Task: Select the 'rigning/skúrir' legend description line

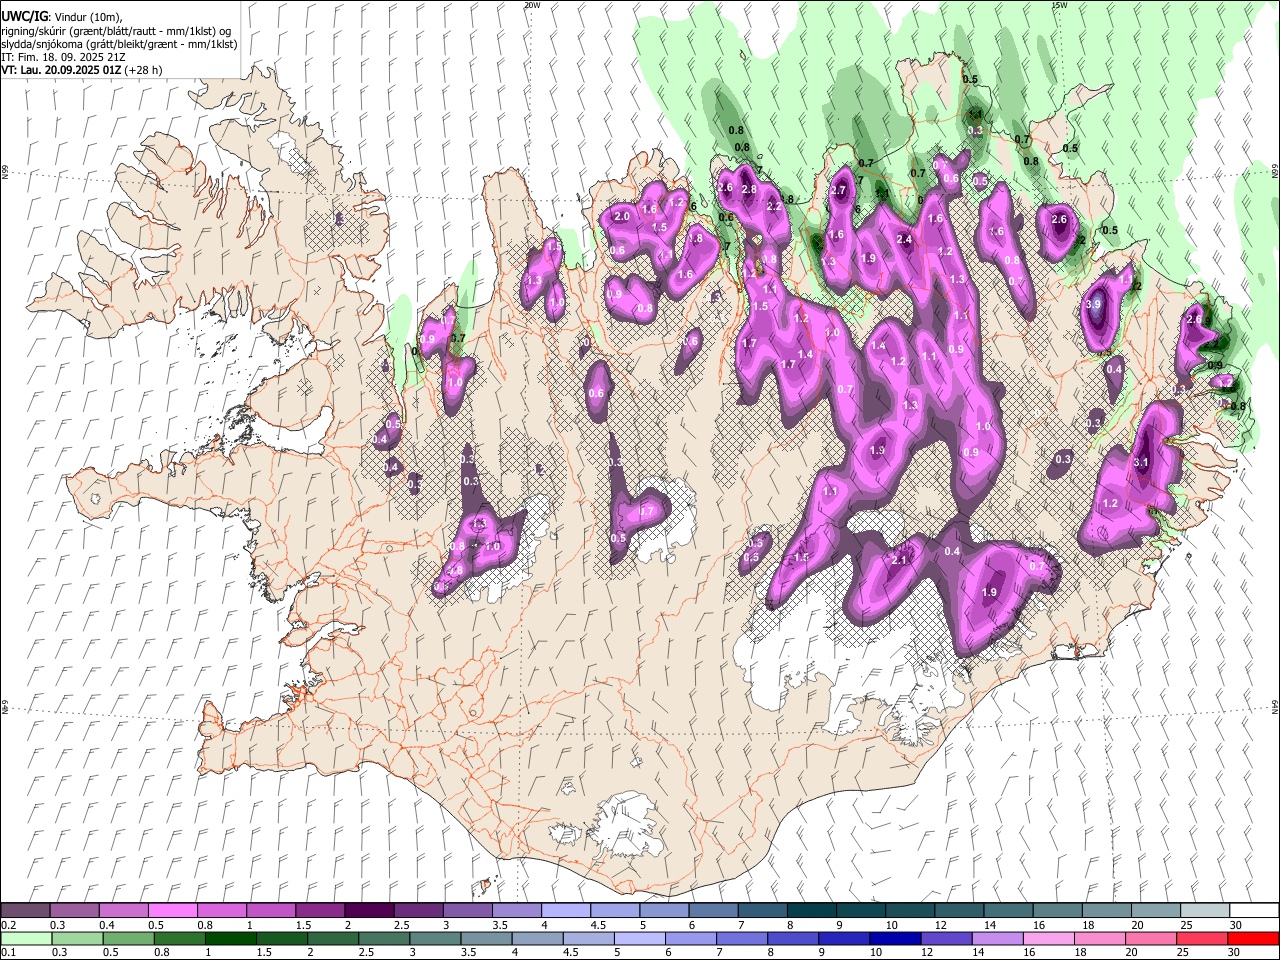Action: pos(116,31)
